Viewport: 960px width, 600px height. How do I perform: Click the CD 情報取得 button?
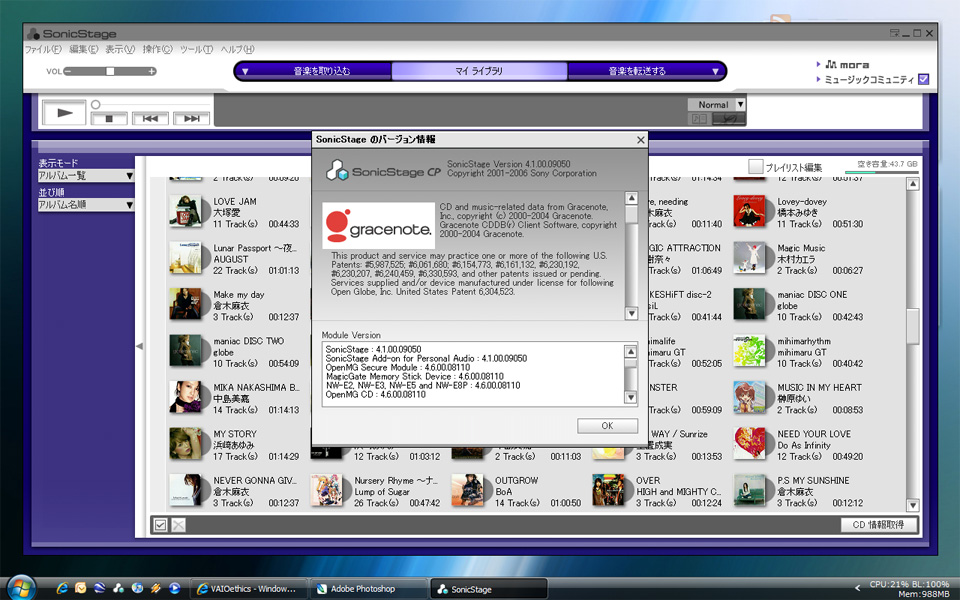pos(879,525)
